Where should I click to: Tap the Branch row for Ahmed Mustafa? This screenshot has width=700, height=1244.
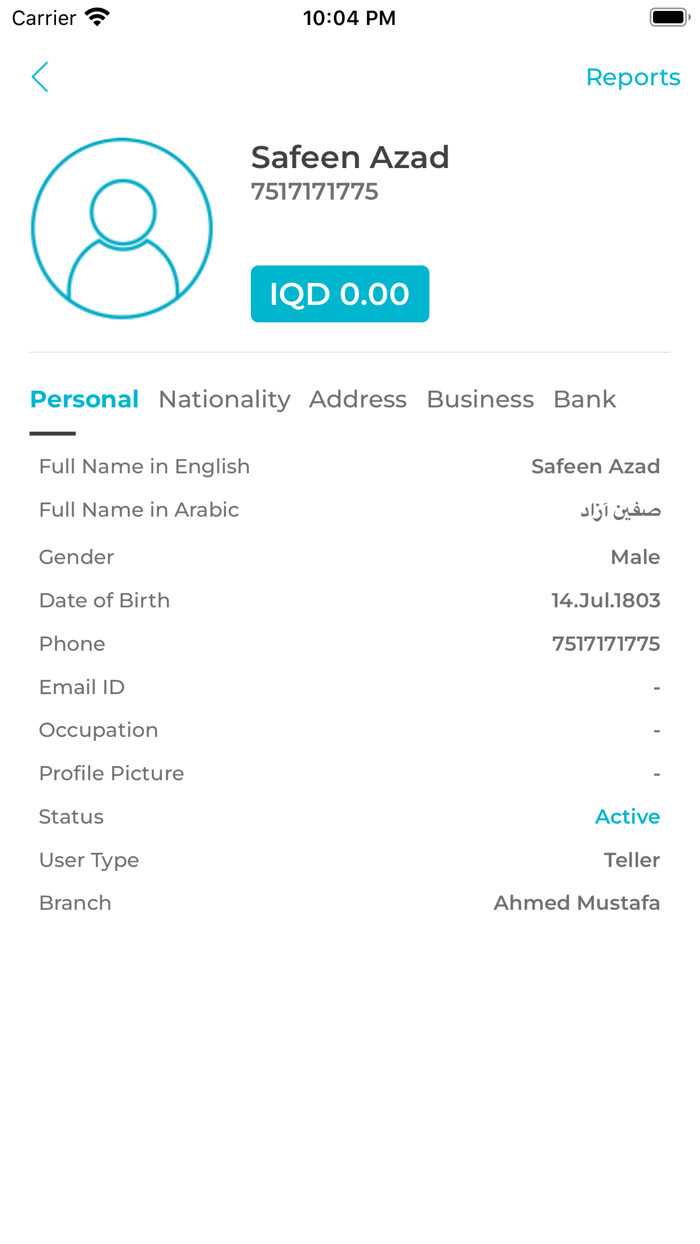pos(350,903)
